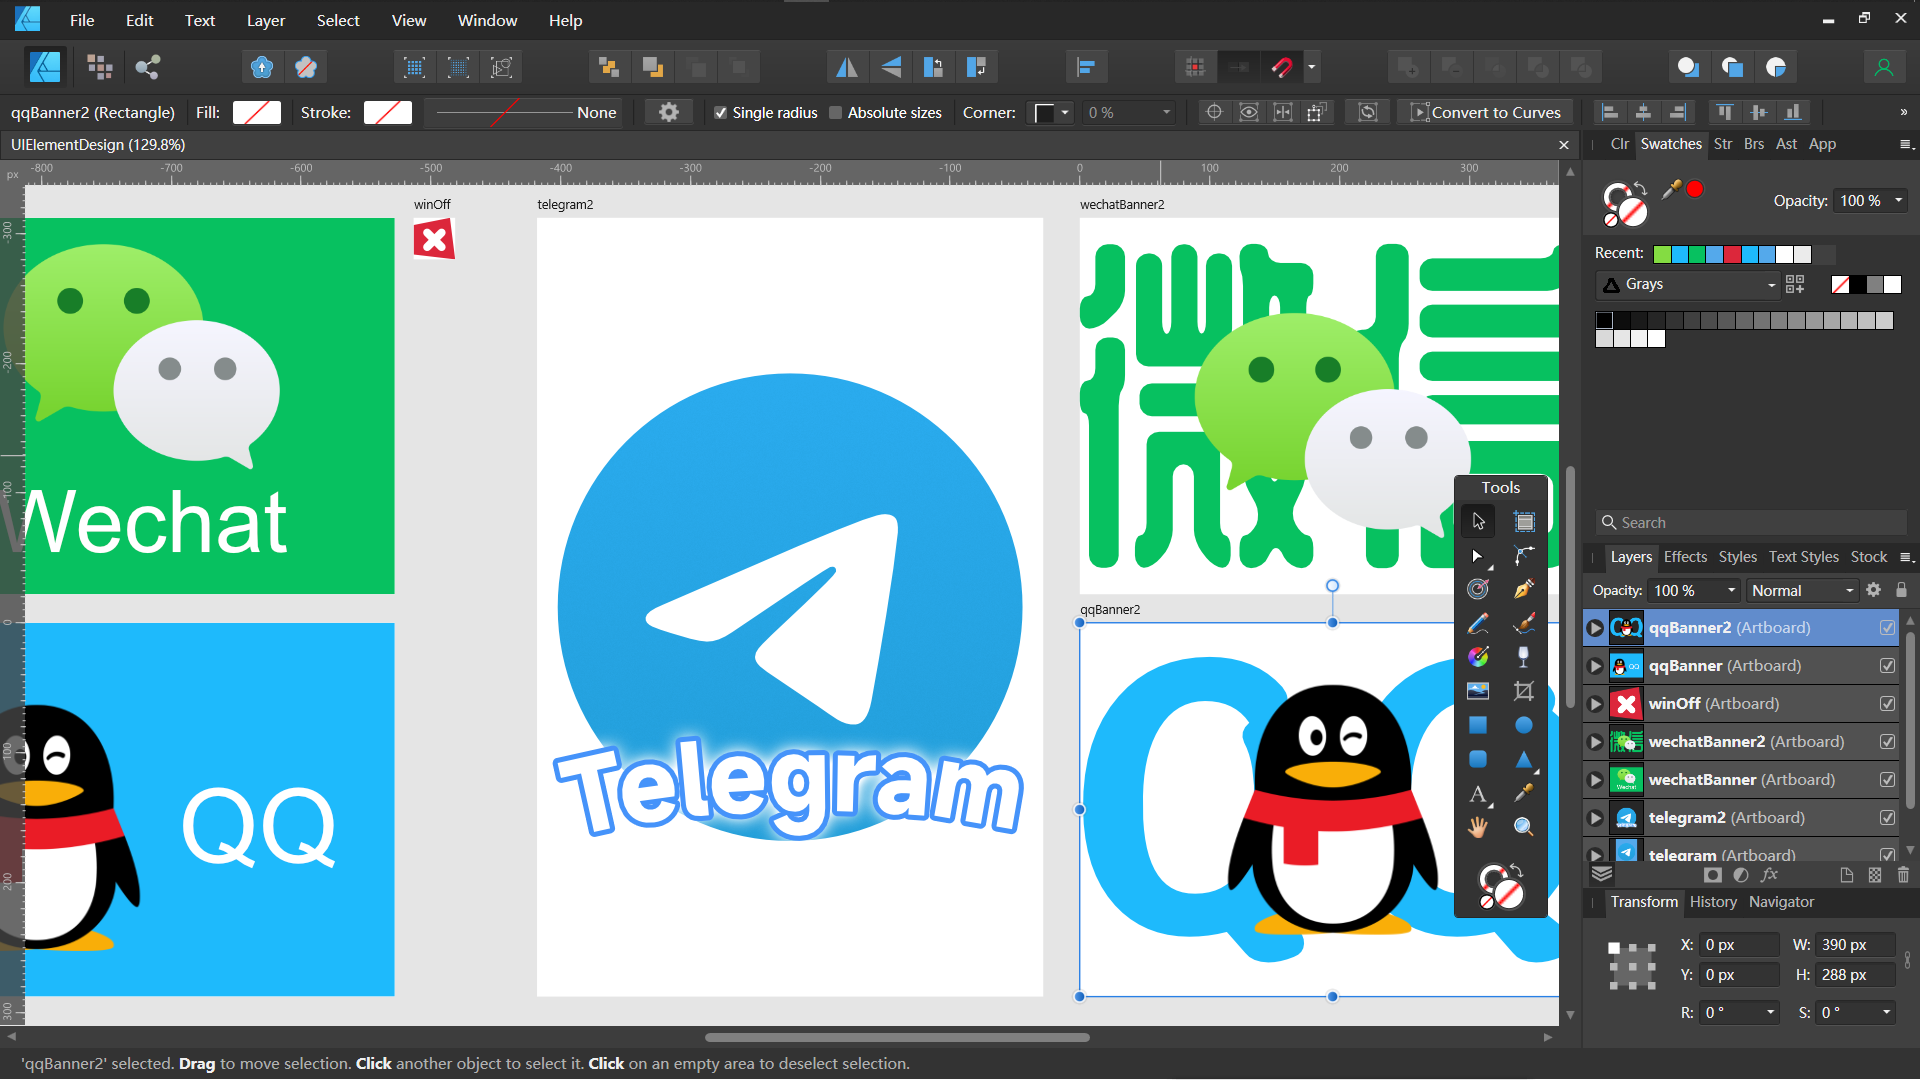This screenshot has width=1920, height=1080.
Task: Click Convert to Curves button
Action: pos(1485,113)
